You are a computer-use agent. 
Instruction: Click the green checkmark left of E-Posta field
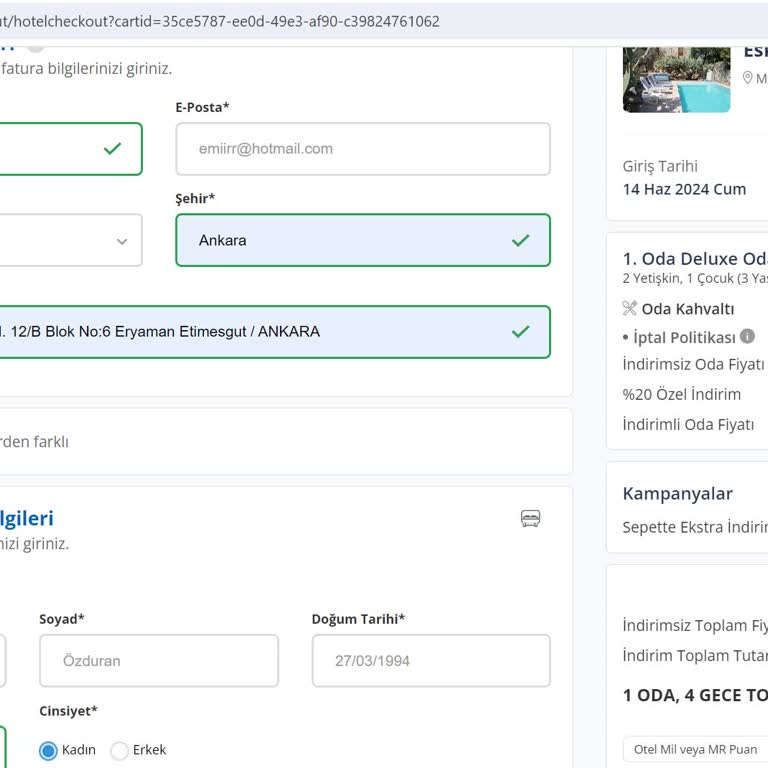pyautogui.click(x=112, y=148)
